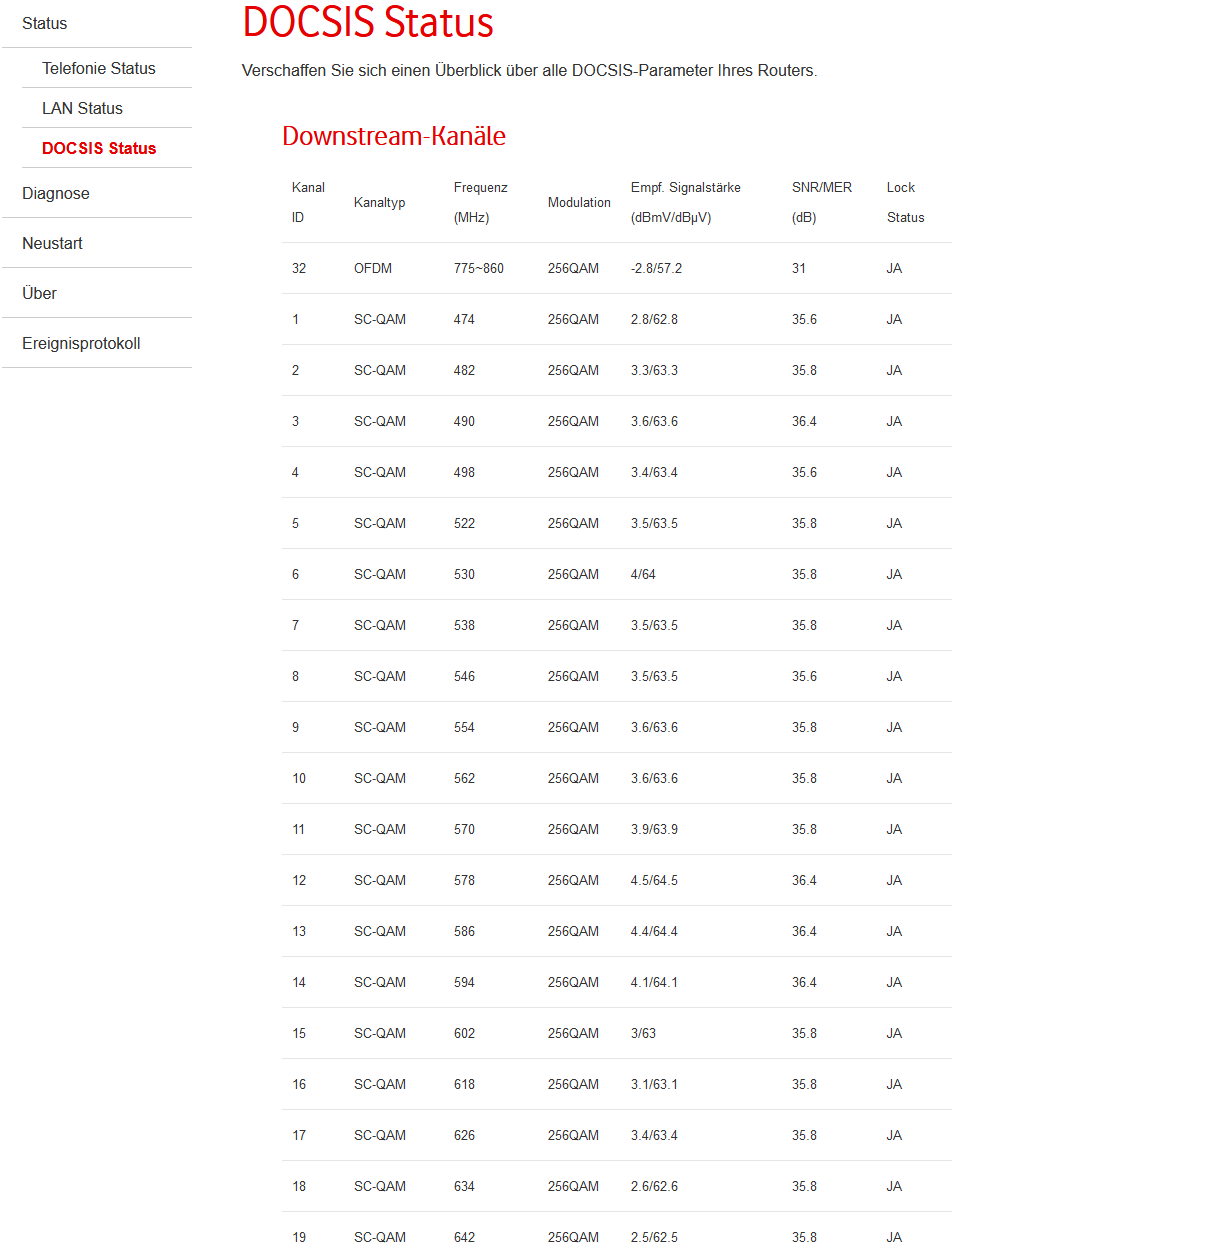Select frequency 538 cell
This screenshot has width=1226, height=1258.
[464, 625]
